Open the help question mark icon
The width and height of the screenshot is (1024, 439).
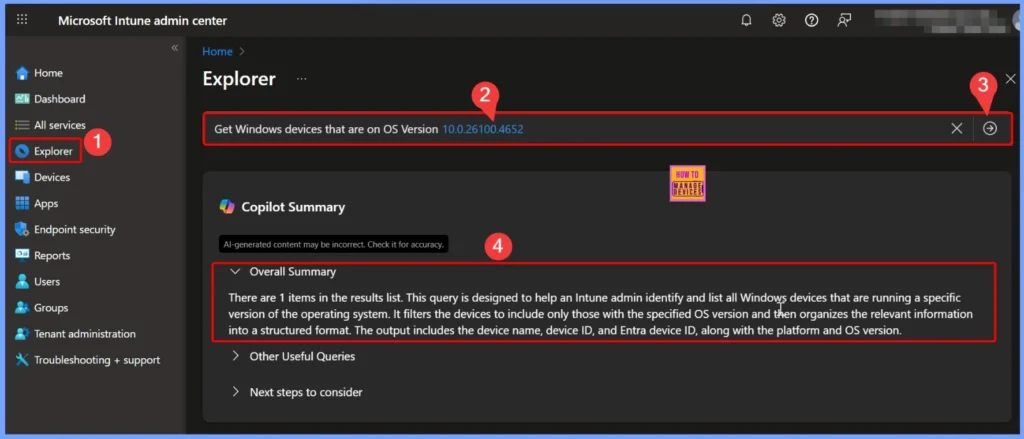click(x=811, y=20)
